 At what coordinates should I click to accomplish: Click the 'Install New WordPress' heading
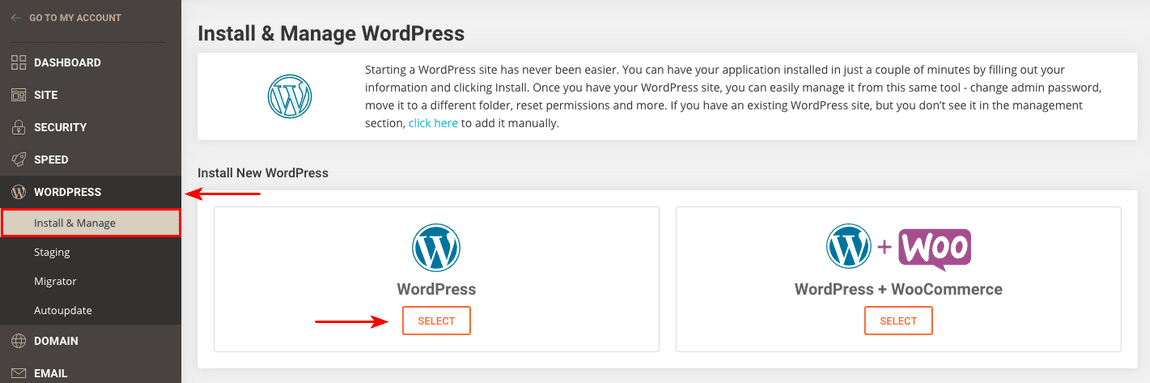pos(263,173)
